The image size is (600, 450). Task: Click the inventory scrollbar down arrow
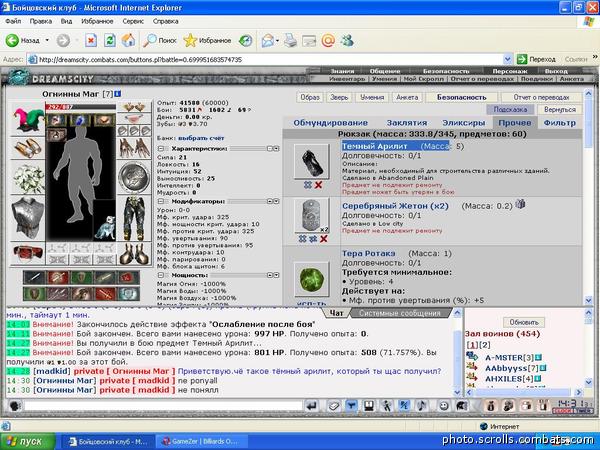pos(588,301)
